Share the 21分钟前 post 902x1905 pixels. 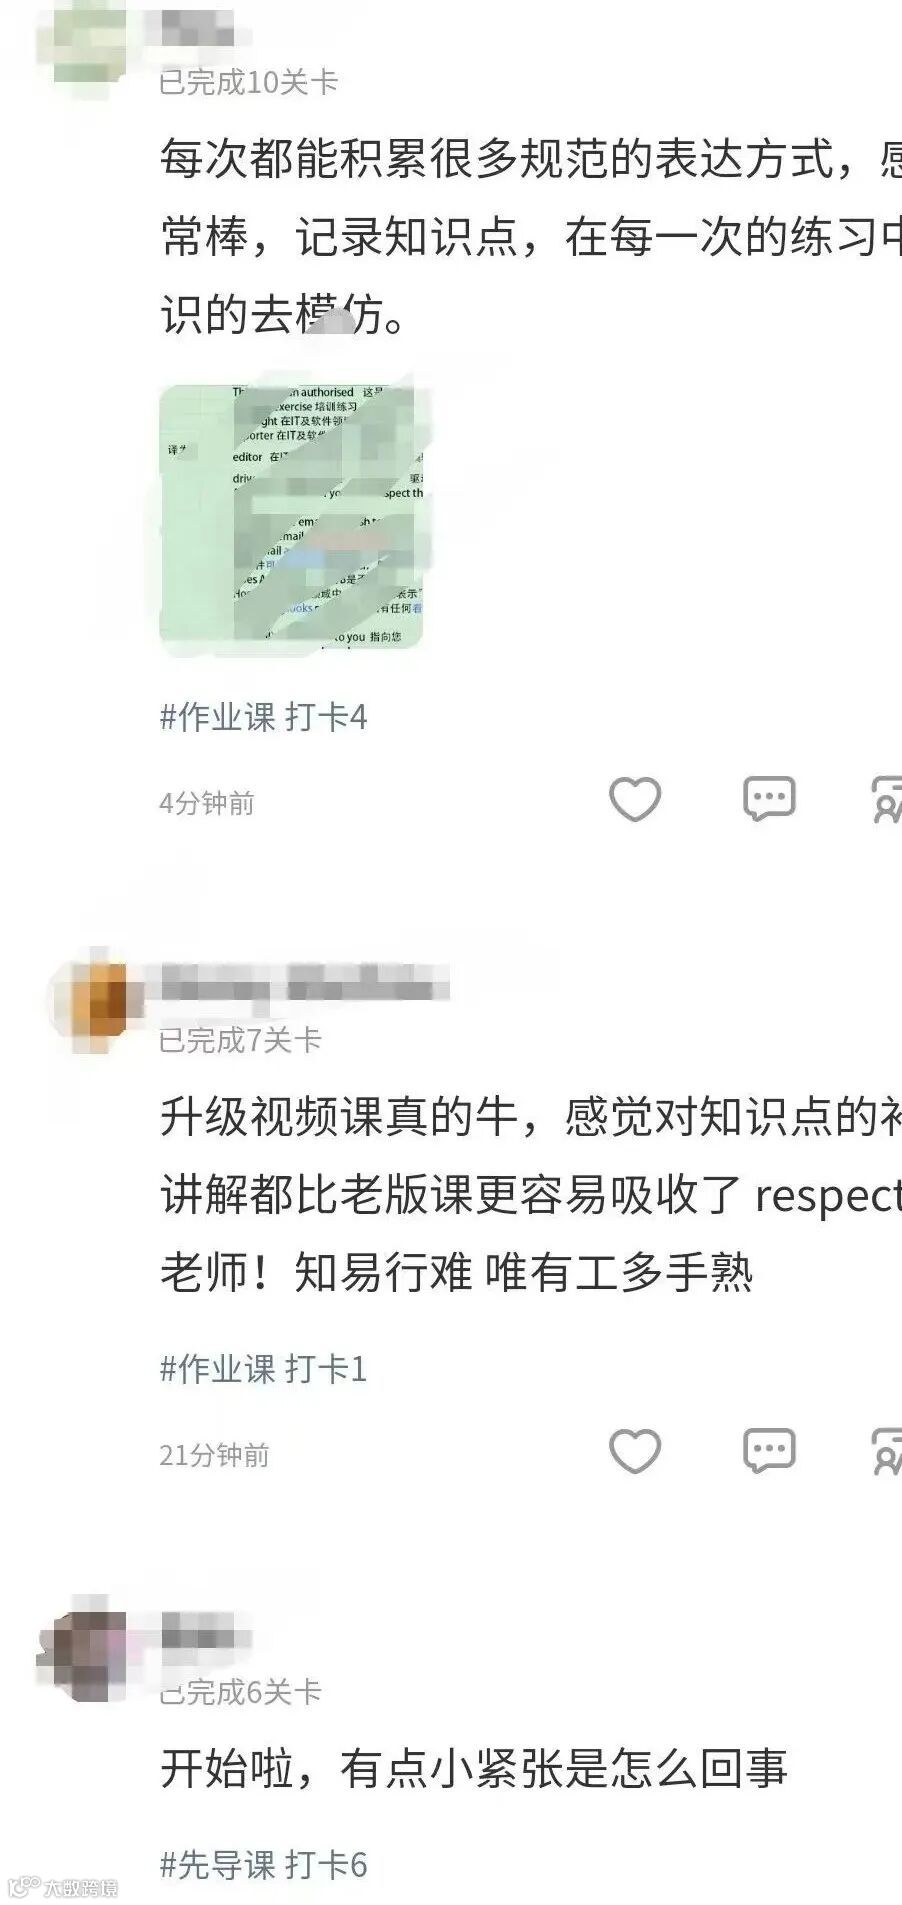(x=888, y=1452)
